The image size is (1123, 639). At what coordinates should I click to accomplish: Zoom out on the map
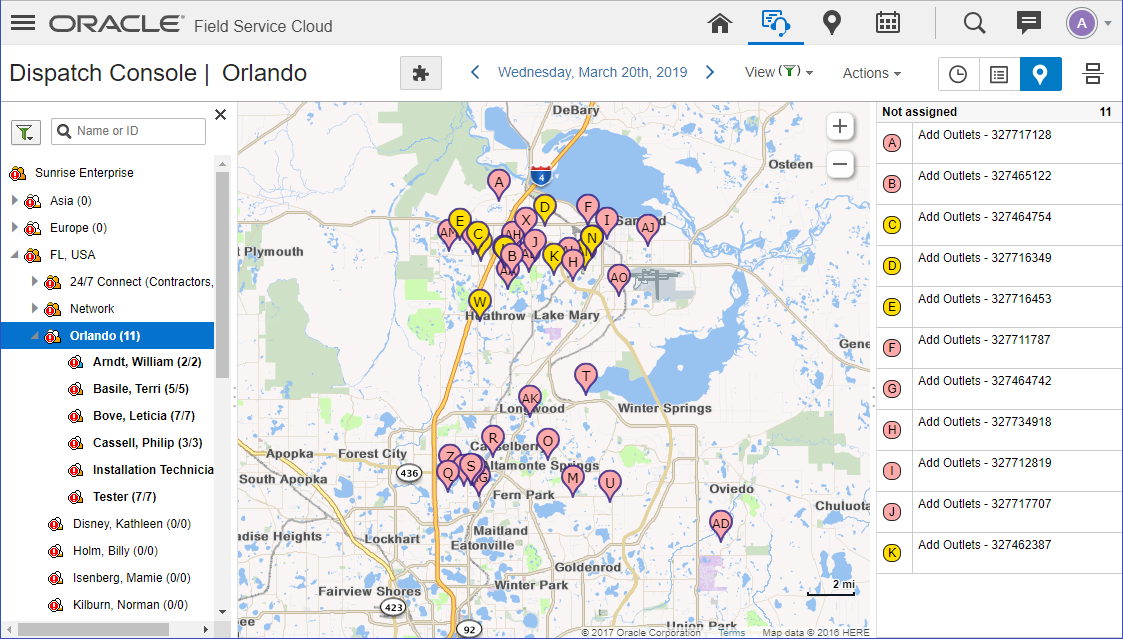[x=839, y=164]
